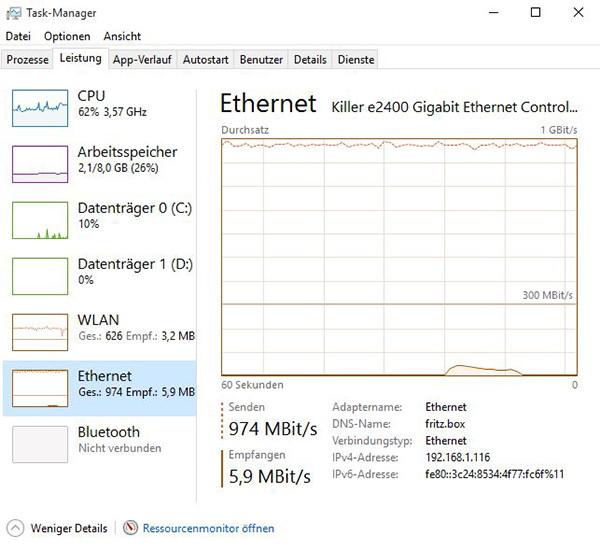The height and width of the screenshot is (550, 600).
Task: Click the Ethernet heading above the graph
Action: tap(268, 104)
